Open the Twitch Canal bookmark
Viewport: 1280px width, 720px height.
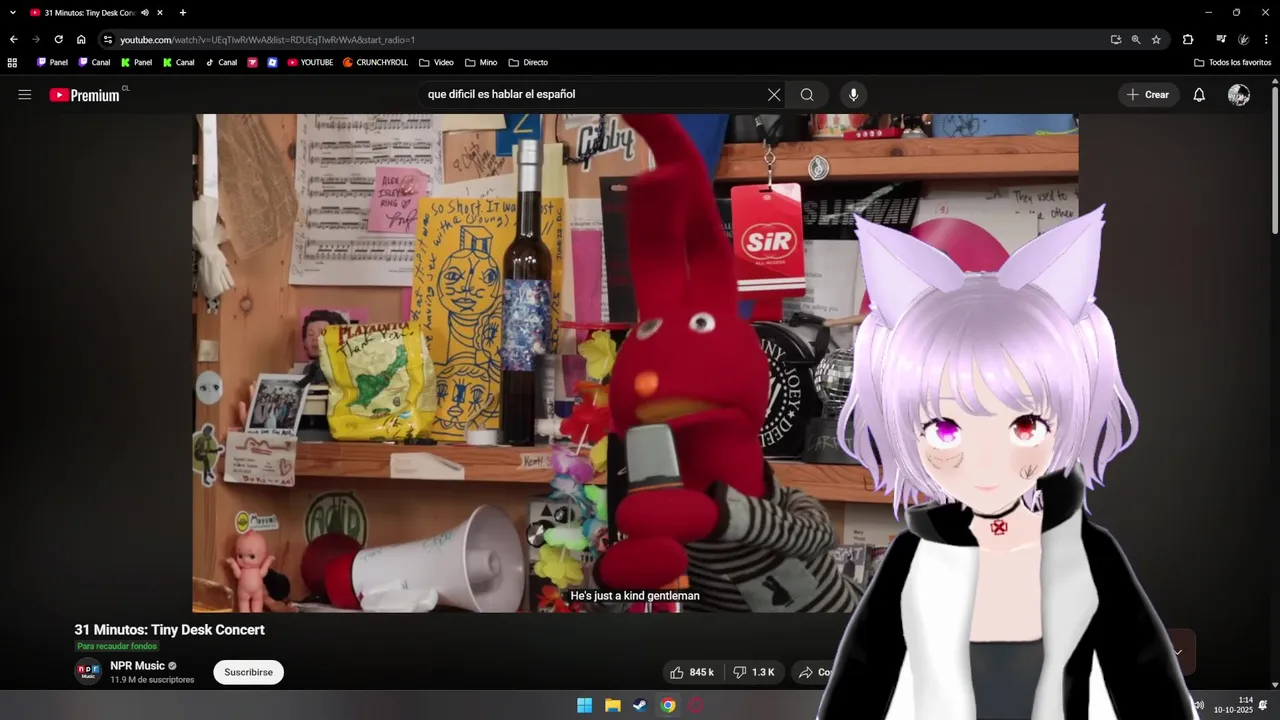pyautogui.click(x=94, y=62)
